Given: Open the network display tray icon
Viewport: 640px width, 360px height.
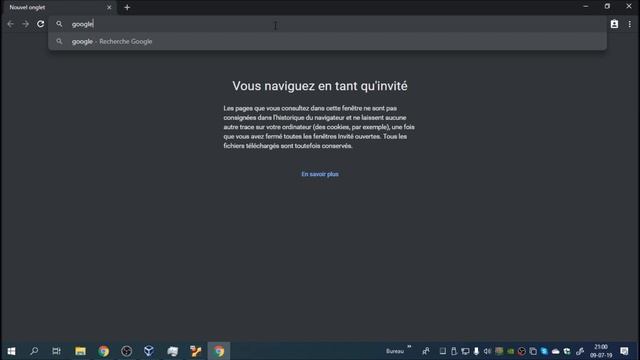Looking at the screenshot, I should (465, 351).
